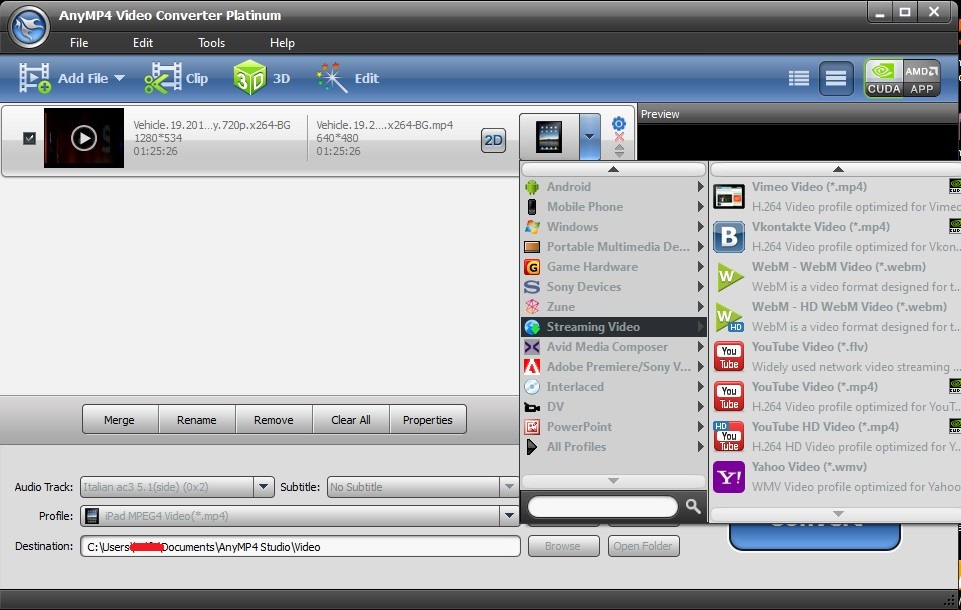
Task: Click the Merge button
Action: click(x=120, y=419)
